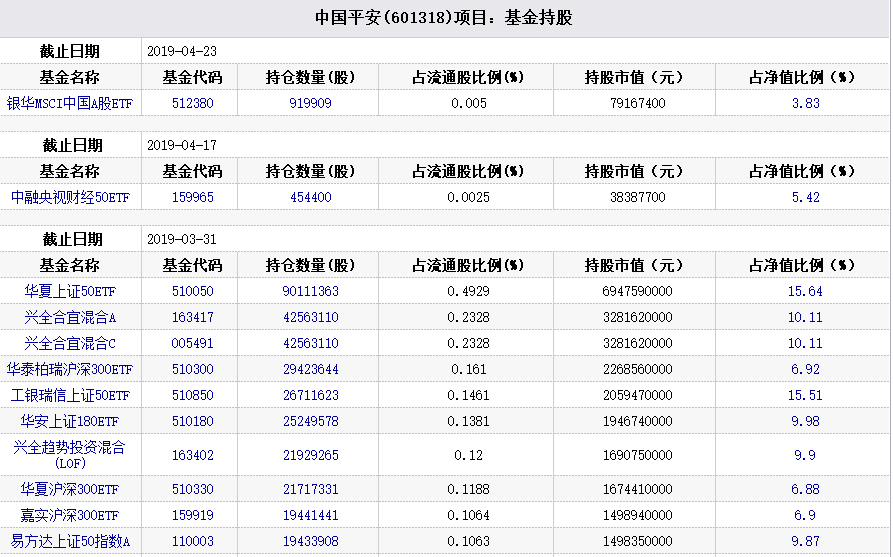Select circulating share ratio 0.161
The image size is (893, 557).
(468, 370)
